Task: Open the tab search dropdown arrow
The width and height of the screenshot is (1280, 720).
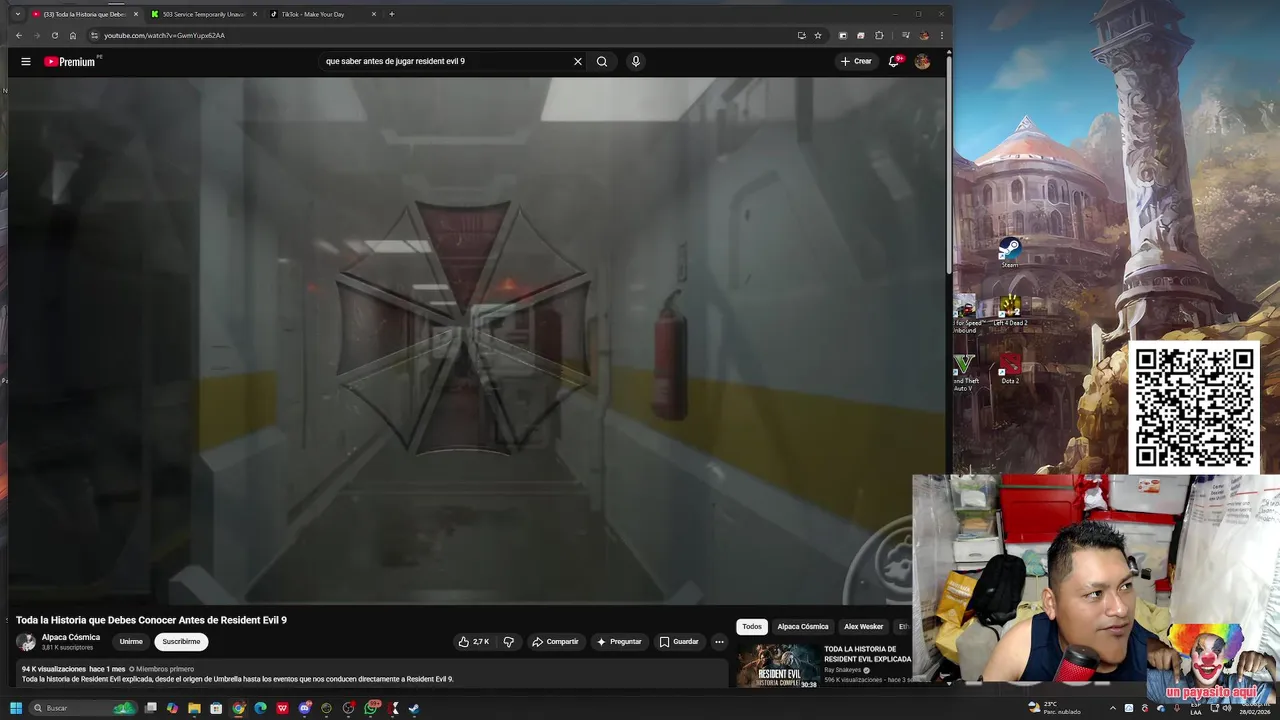Action: [17, 14]
